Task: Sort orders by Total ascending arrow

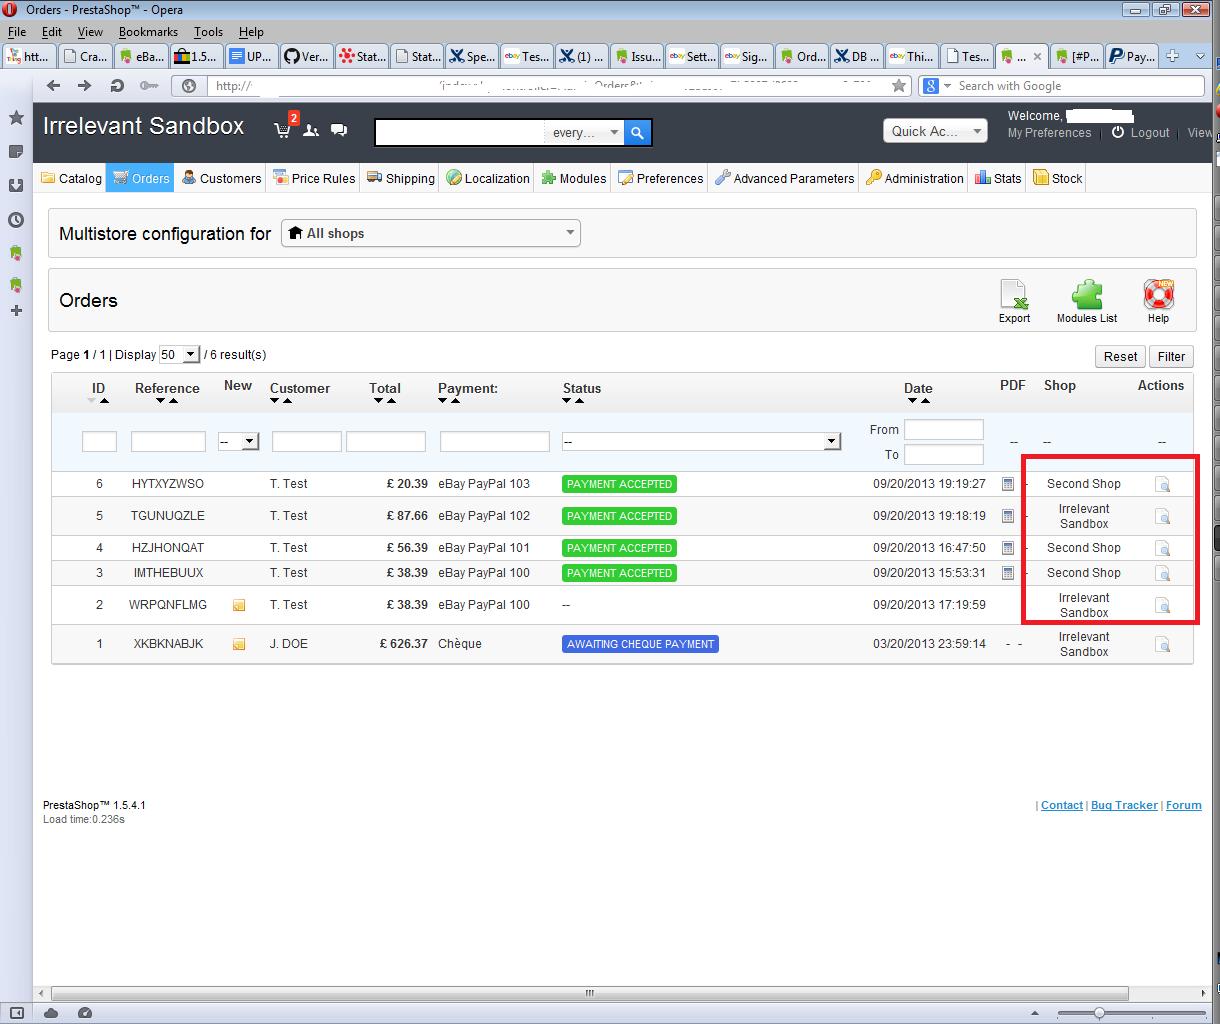Action: [391, 401]
